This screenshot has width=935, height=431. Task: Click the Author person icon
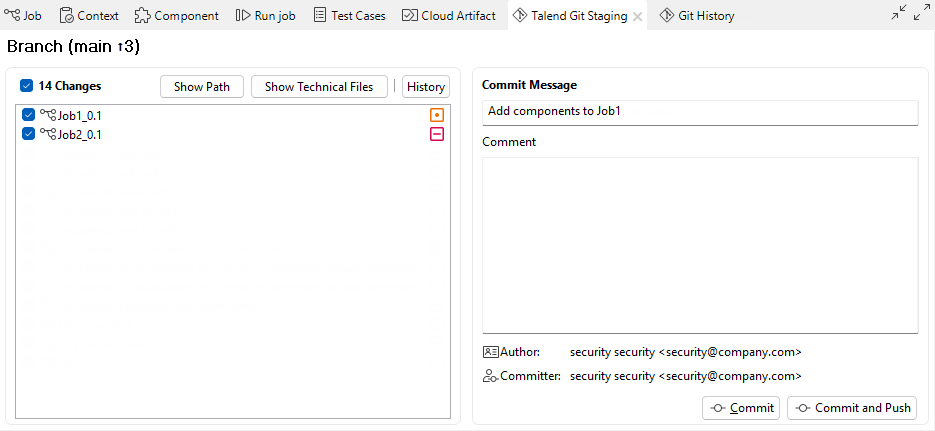490,352
